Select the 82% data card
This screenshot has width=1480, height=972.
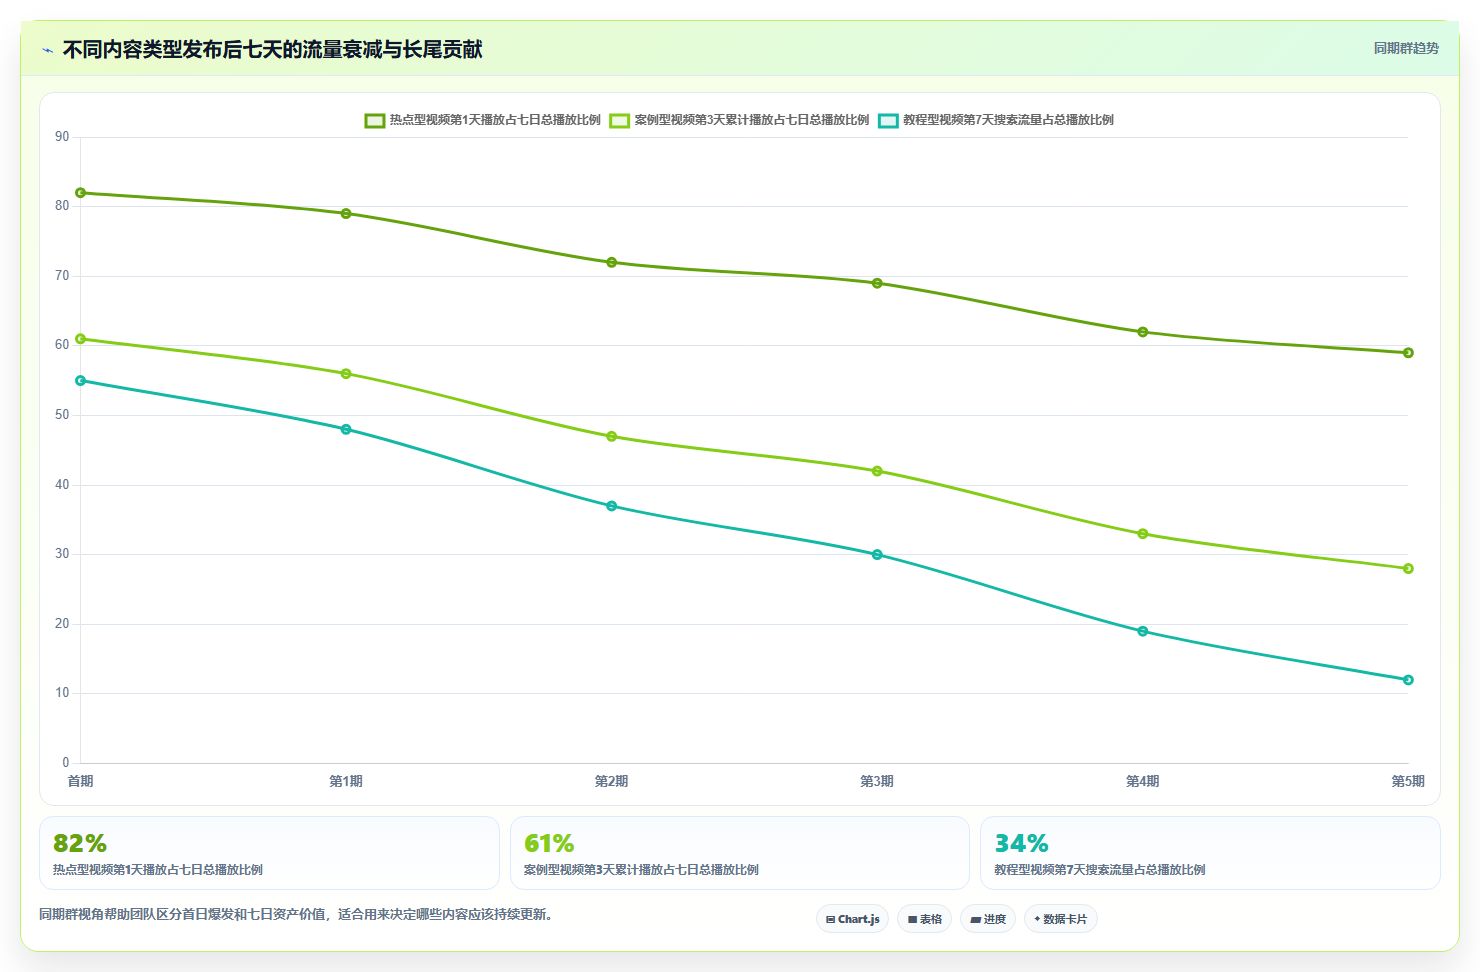coord(269,853)
